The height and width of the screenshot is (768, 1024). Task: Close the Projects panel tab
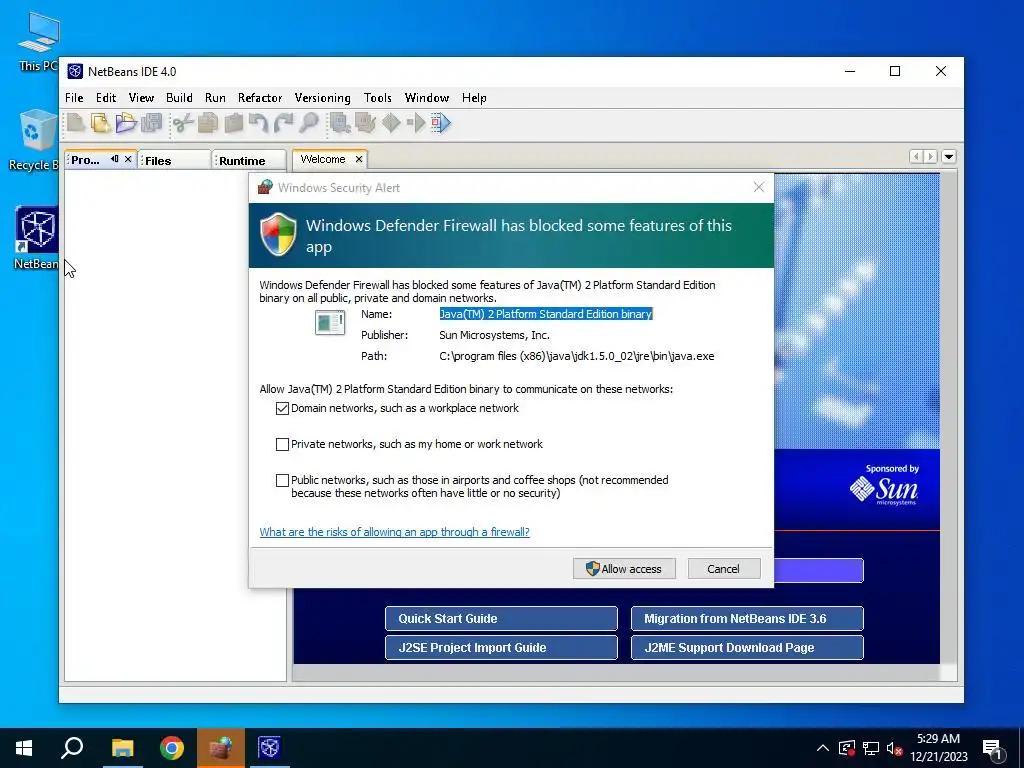[x=128, y=159]
